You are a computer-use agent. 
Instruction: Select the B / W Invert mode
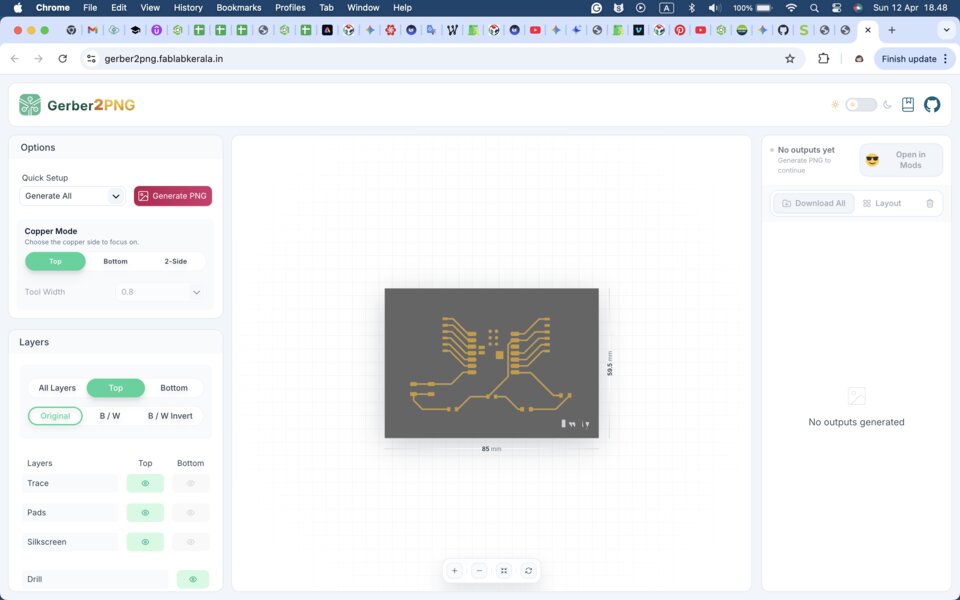click(x=170, y=416)
